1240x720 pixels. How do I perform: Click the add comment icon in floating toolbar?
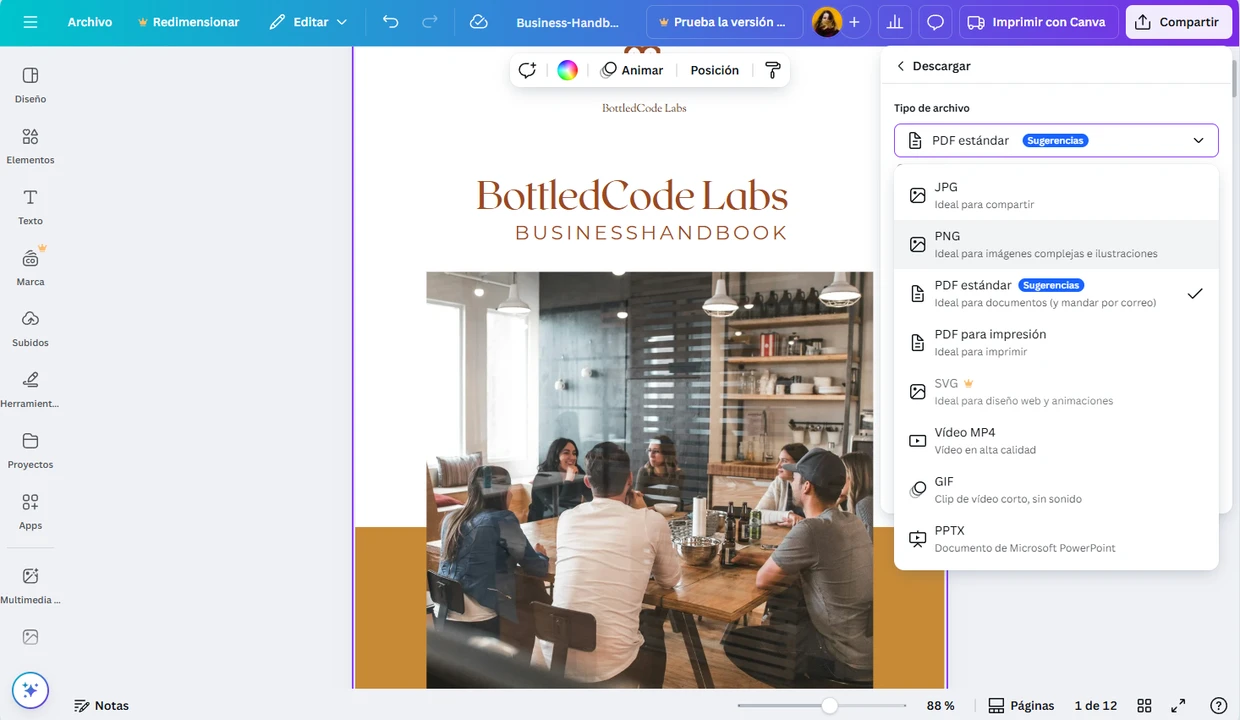tap(527, 70)
